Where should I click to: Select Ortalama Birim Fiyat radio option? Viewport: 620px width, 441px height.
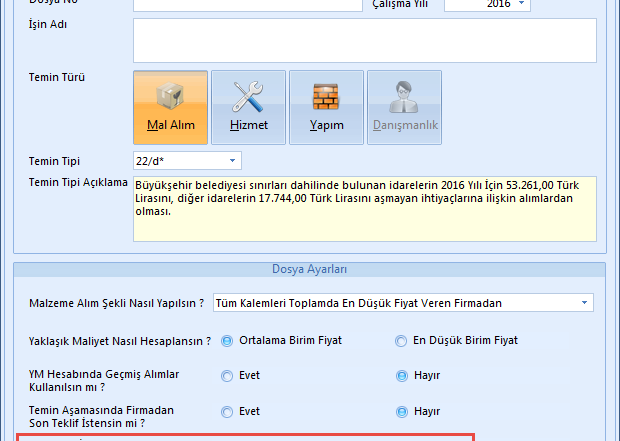(227, 340)
